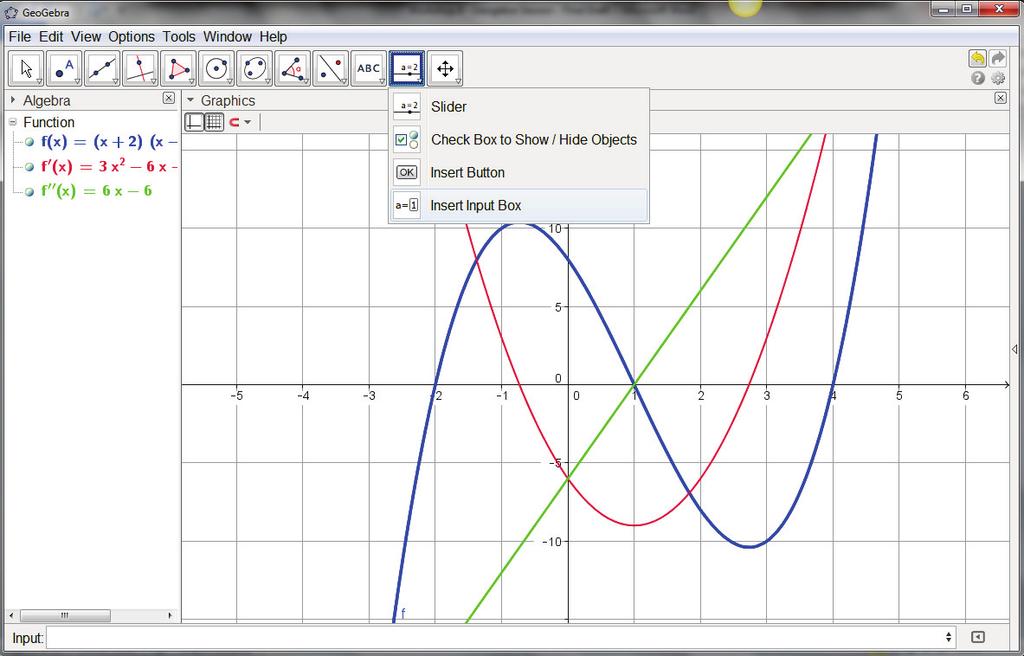The height and width of the screenshot is (656, 1024).
Task: Select the Circle with Center tool
Action: point(216,69)
